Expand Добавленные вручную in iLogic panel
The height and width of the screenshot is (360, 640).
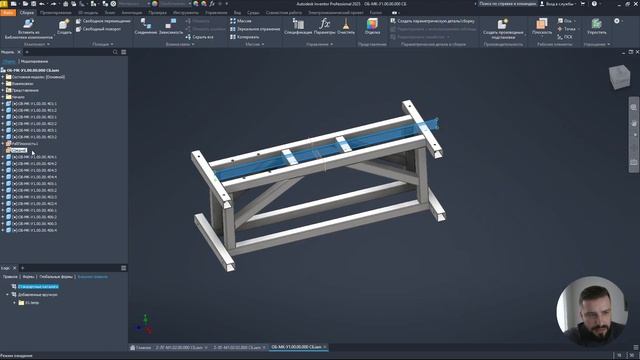7,295
